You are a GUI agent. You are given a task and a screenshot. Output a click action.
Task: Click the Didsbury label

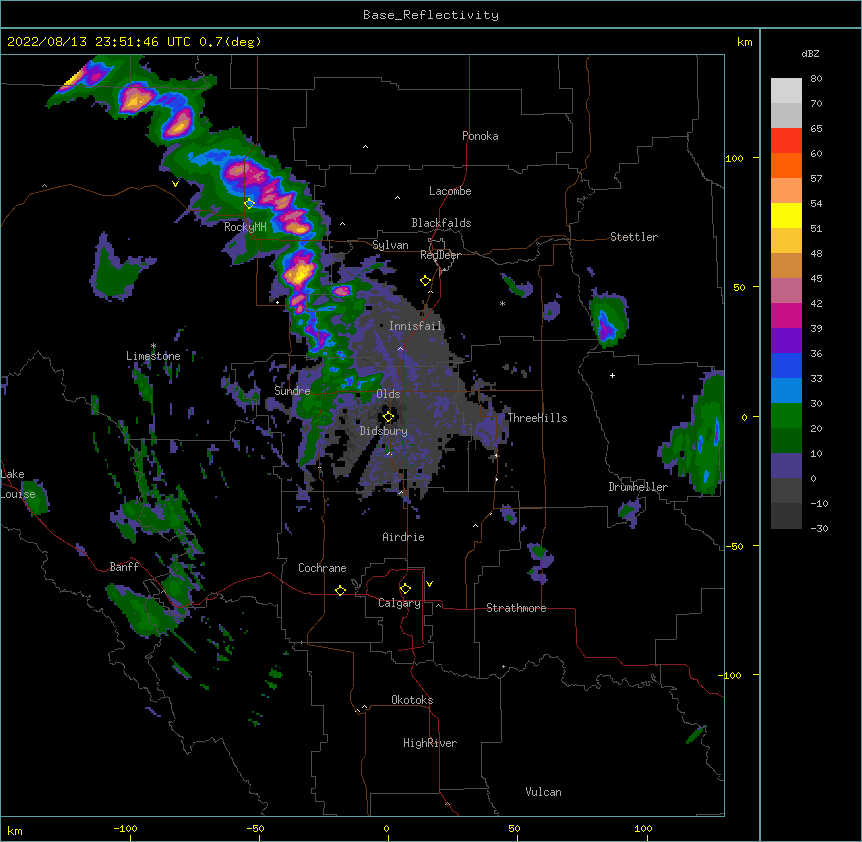[384, 431]
